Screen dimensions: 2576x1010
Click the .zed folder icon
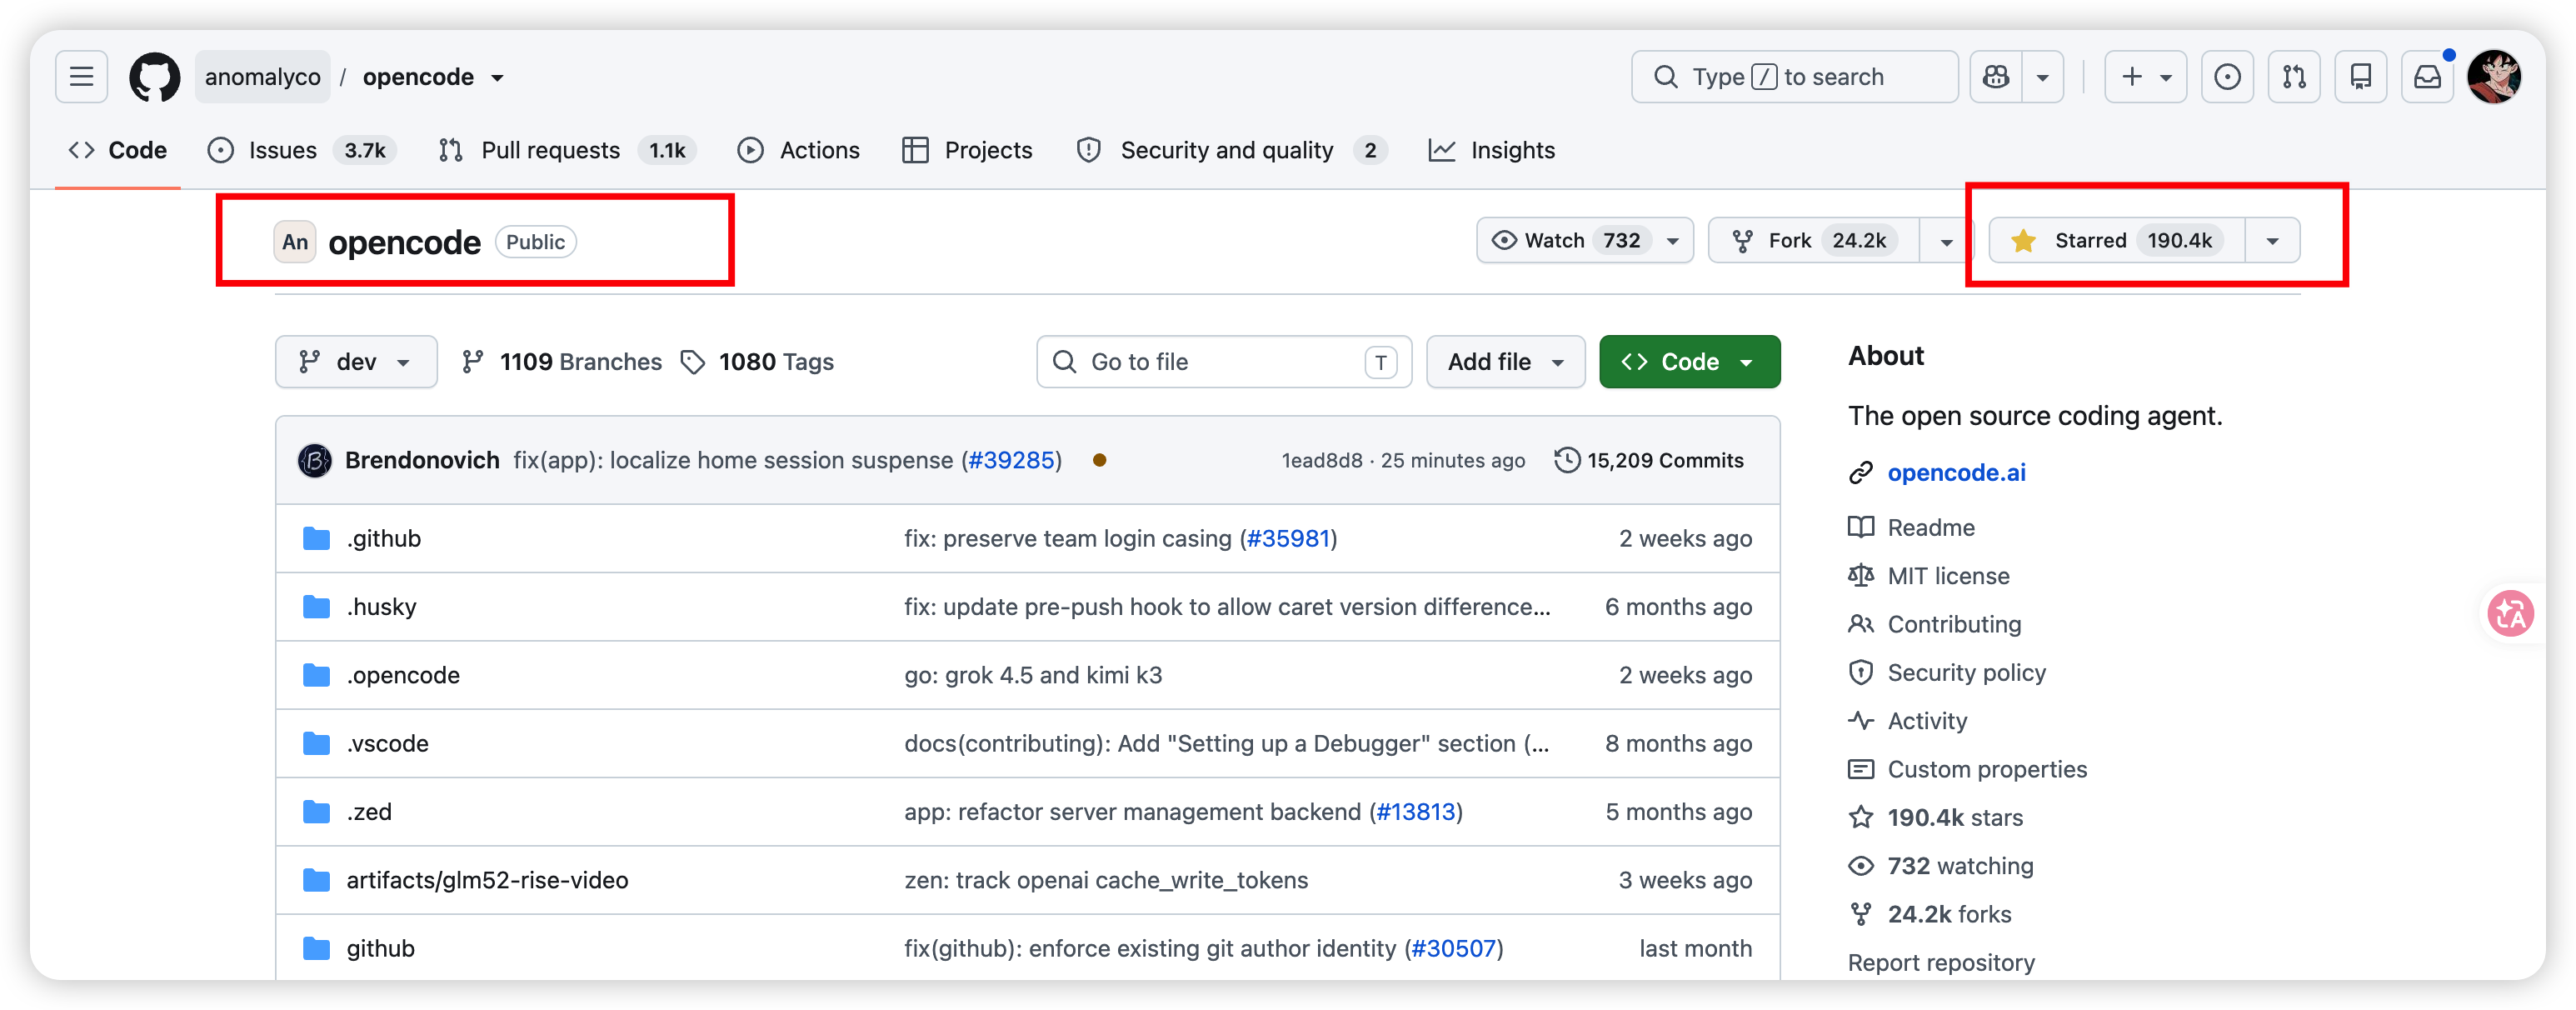(316, 812)
